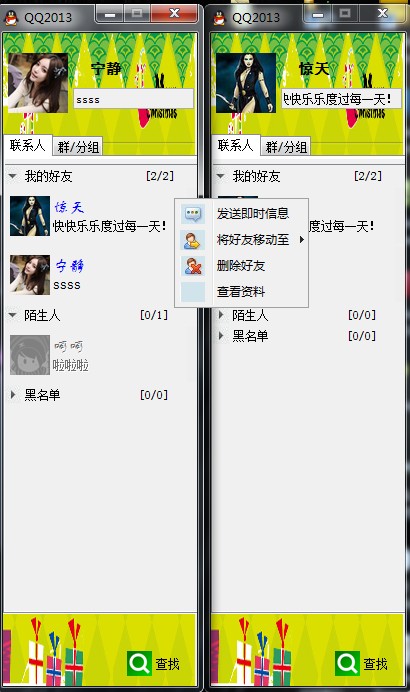Open 惊天 profile avatar in right window header
The image size is (410, 692).
[246, 83]
